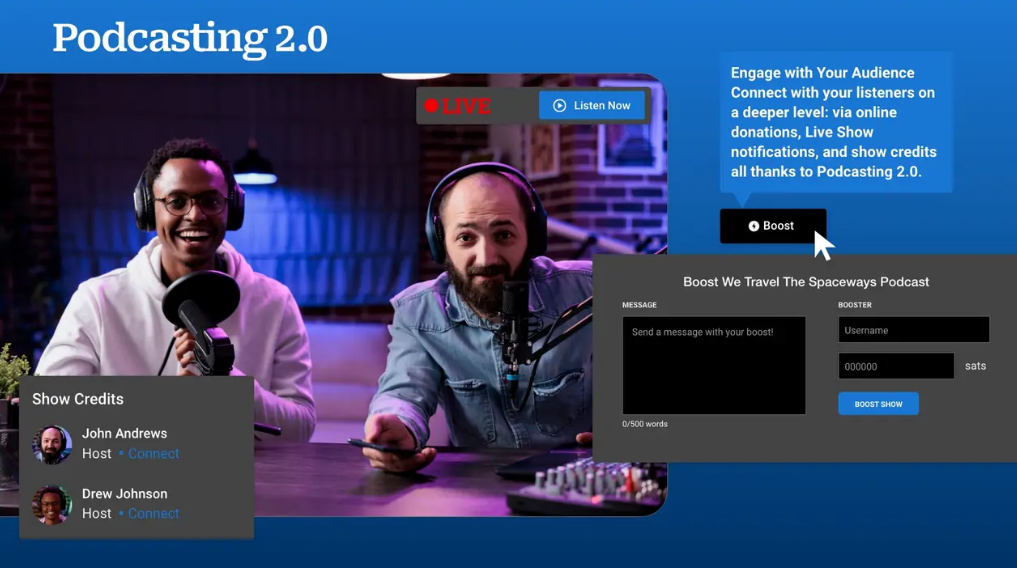Click the BOOST SHOW button
Screen dimensions: 1017x568
[x=878, y=404]
